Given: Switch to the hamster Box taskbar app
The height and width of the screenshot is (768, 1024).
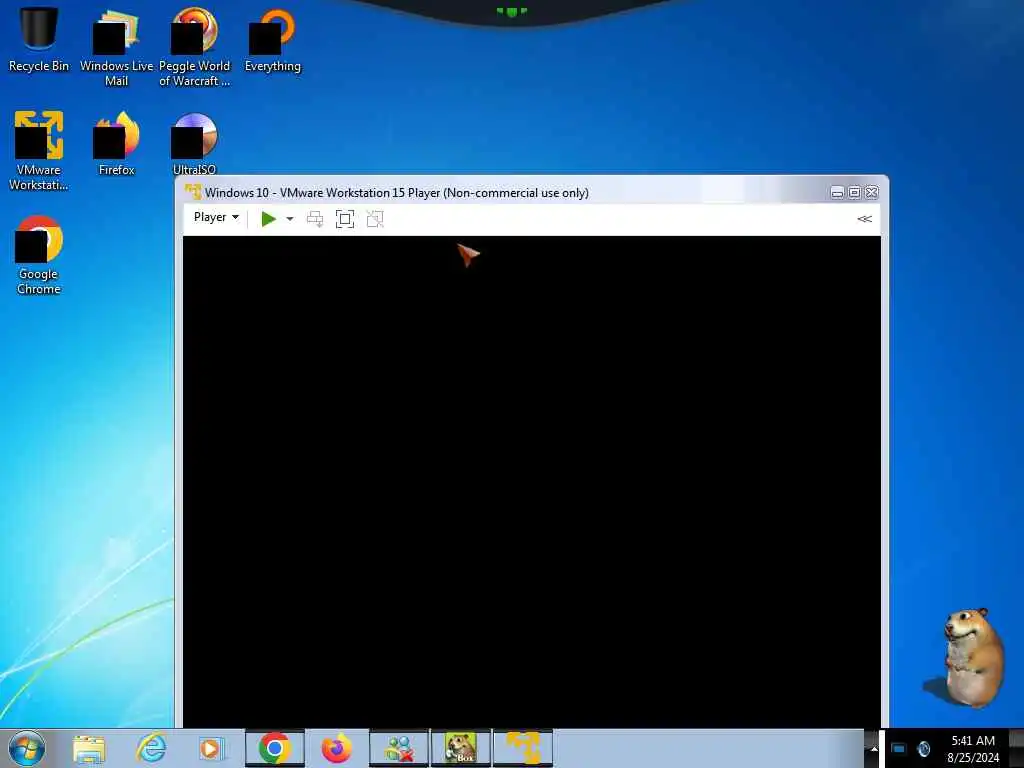Looking at the screenshot, I should tap(461, 748).
